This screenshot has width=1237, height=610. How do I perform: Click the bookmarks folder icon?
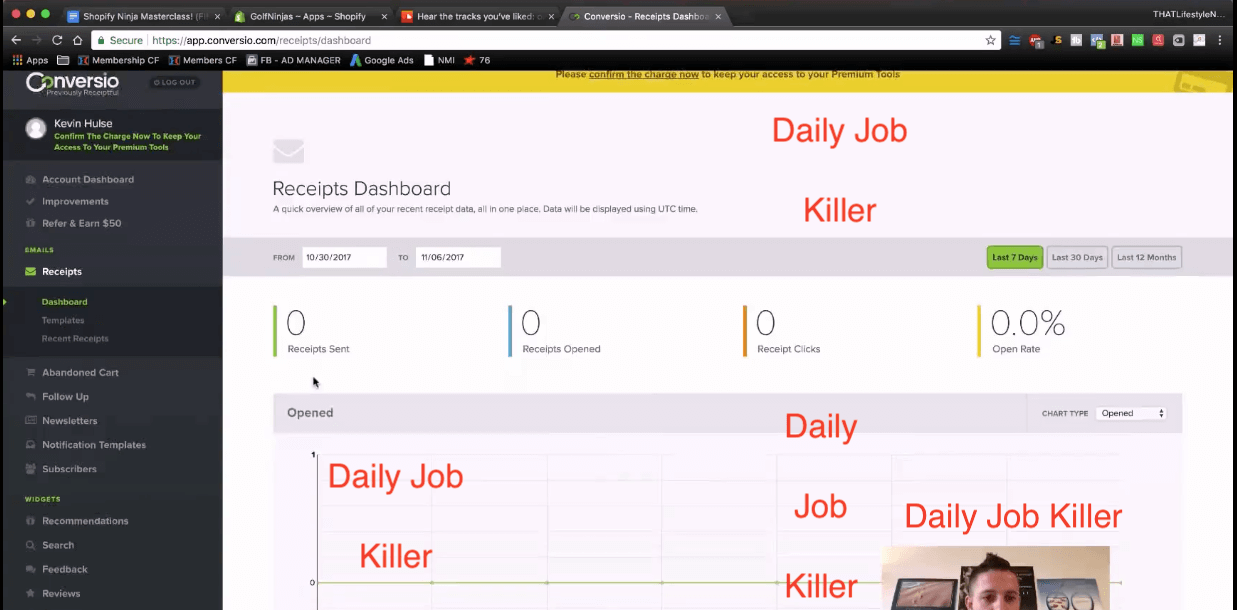tap(63, 60)
